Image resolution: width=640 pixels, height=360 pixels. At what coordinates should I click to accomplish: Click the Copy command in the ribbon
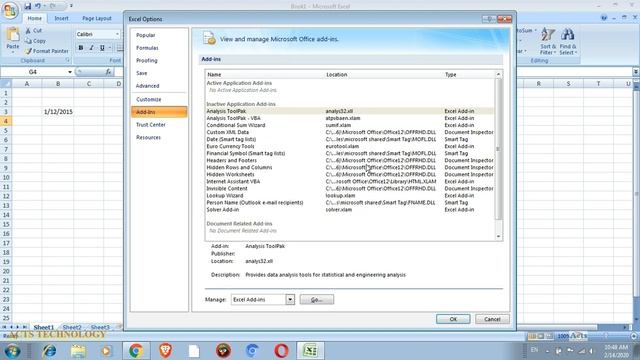click(35, 41)
